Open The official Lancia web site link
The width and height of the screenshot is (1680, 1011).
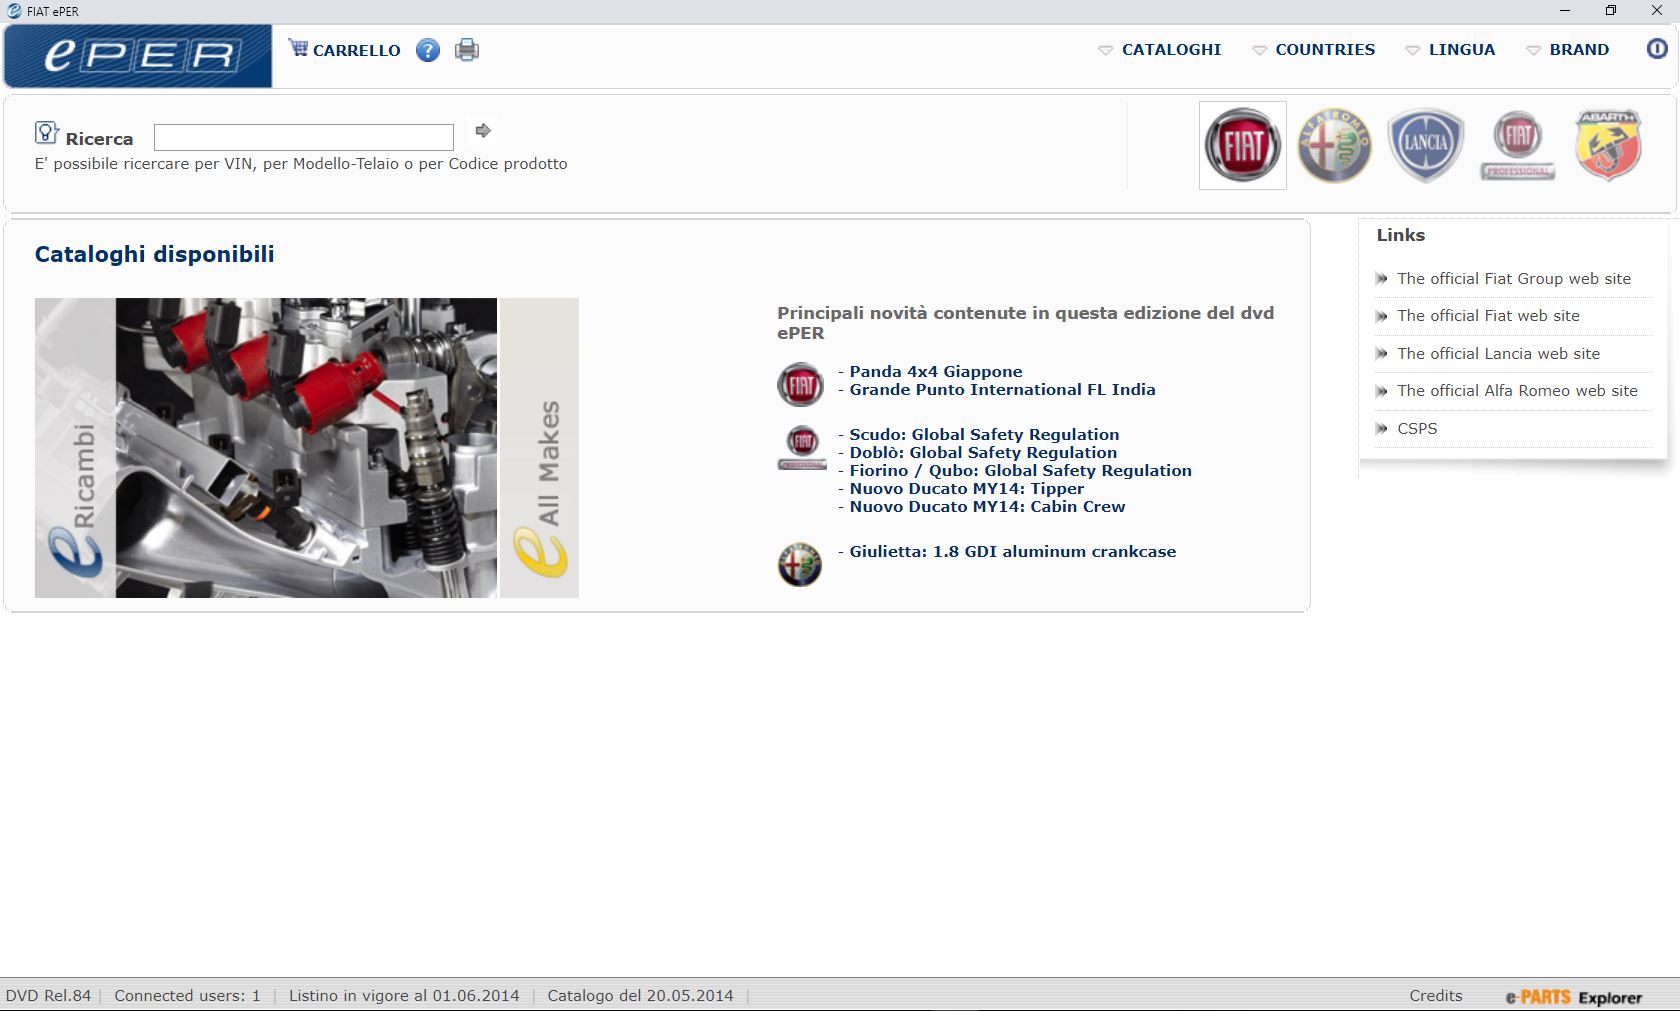(x=1498, y=354)
